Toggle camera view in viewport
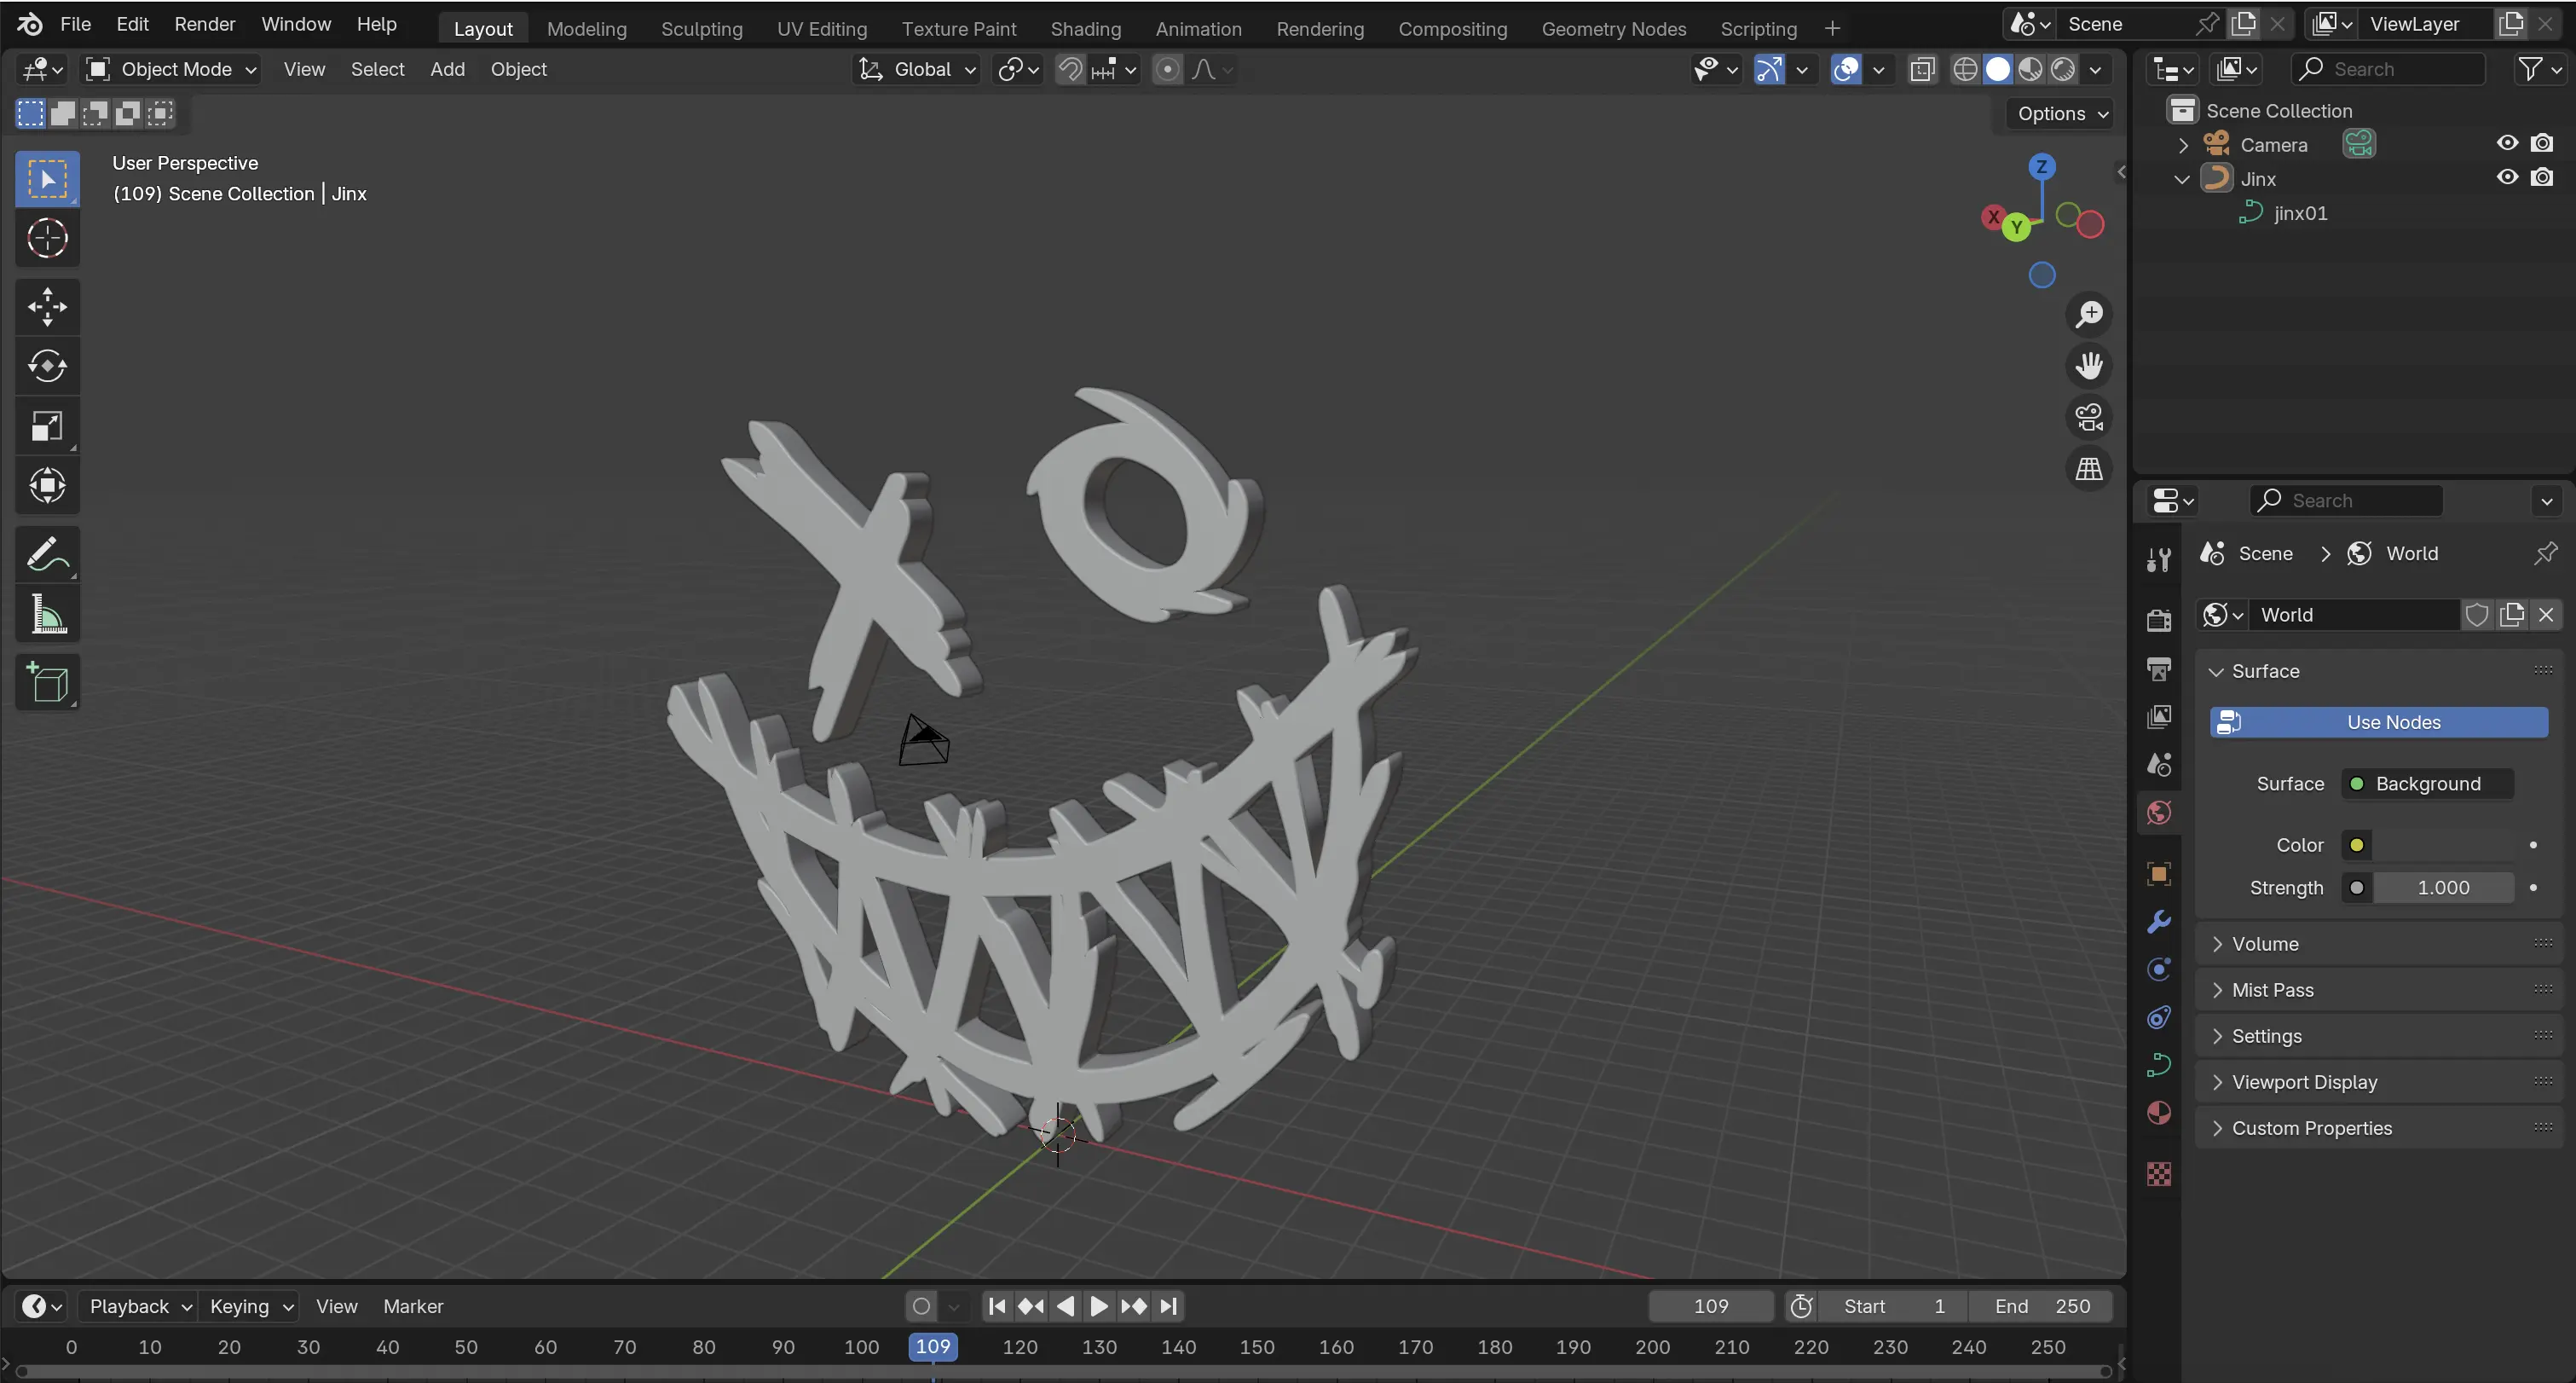Image resolution: width=2576 pixels, height=1383 pixels. pyautogui.click(x=2089, y=417)
